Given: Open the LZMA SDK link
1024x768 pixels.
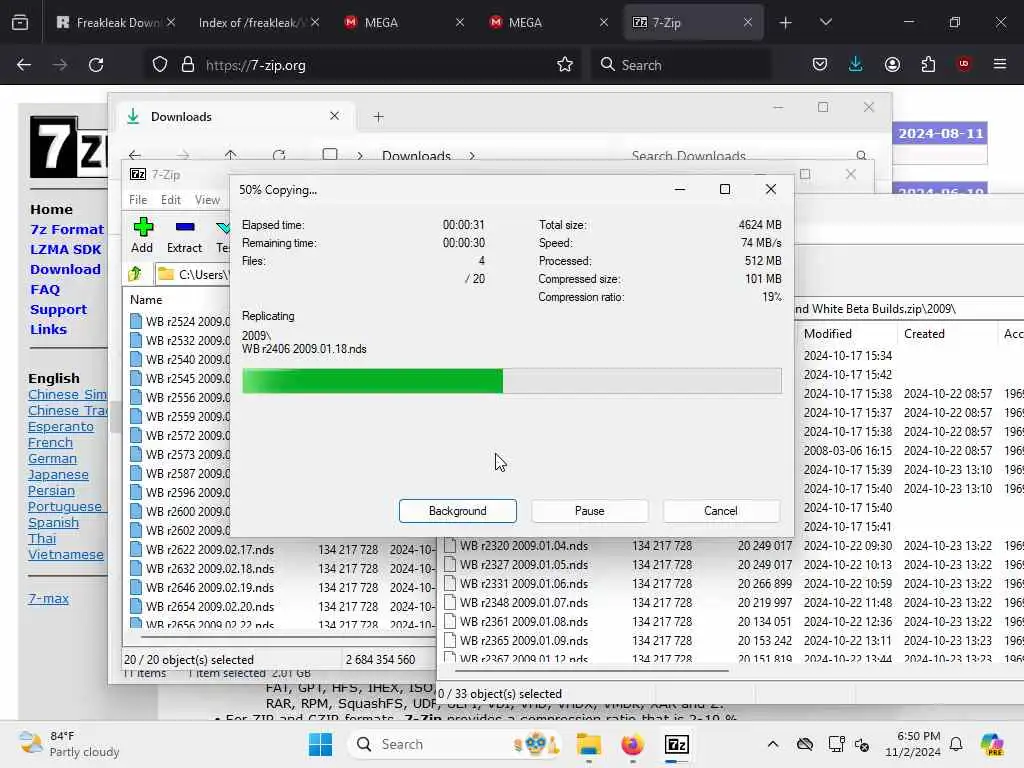Looking at the screenshot, I should pos(65,249).
